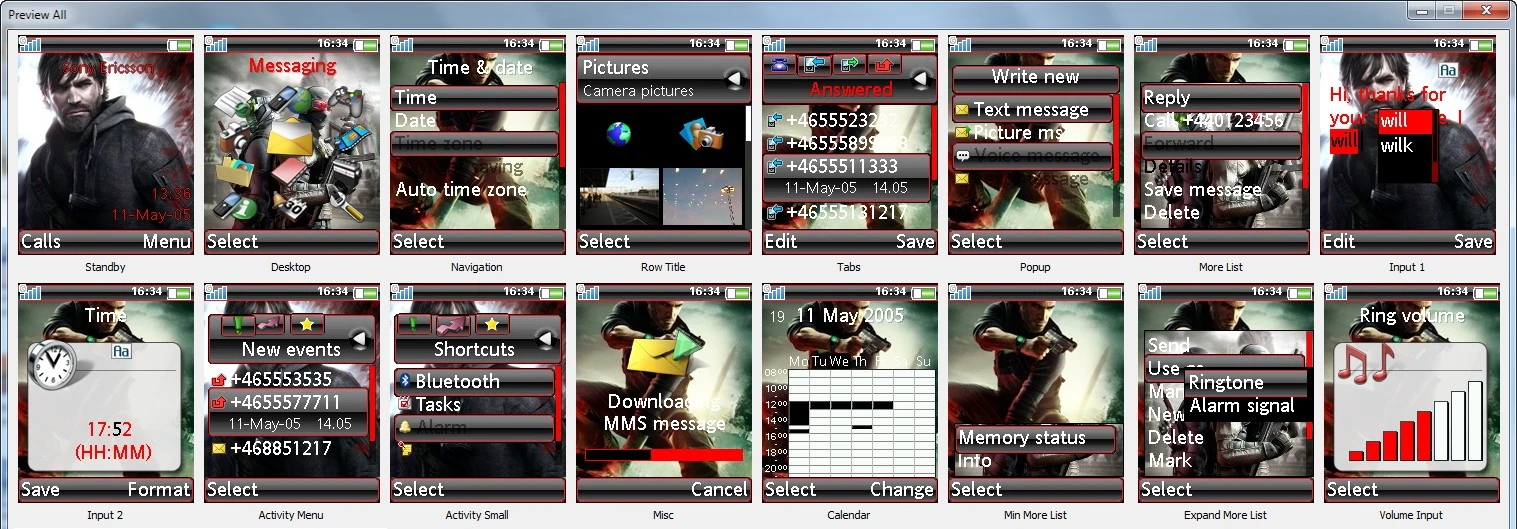Viewport: 1517px width, 529px height.
Task: Click the Standby preview thumbnail
Action: pos(106,145)
